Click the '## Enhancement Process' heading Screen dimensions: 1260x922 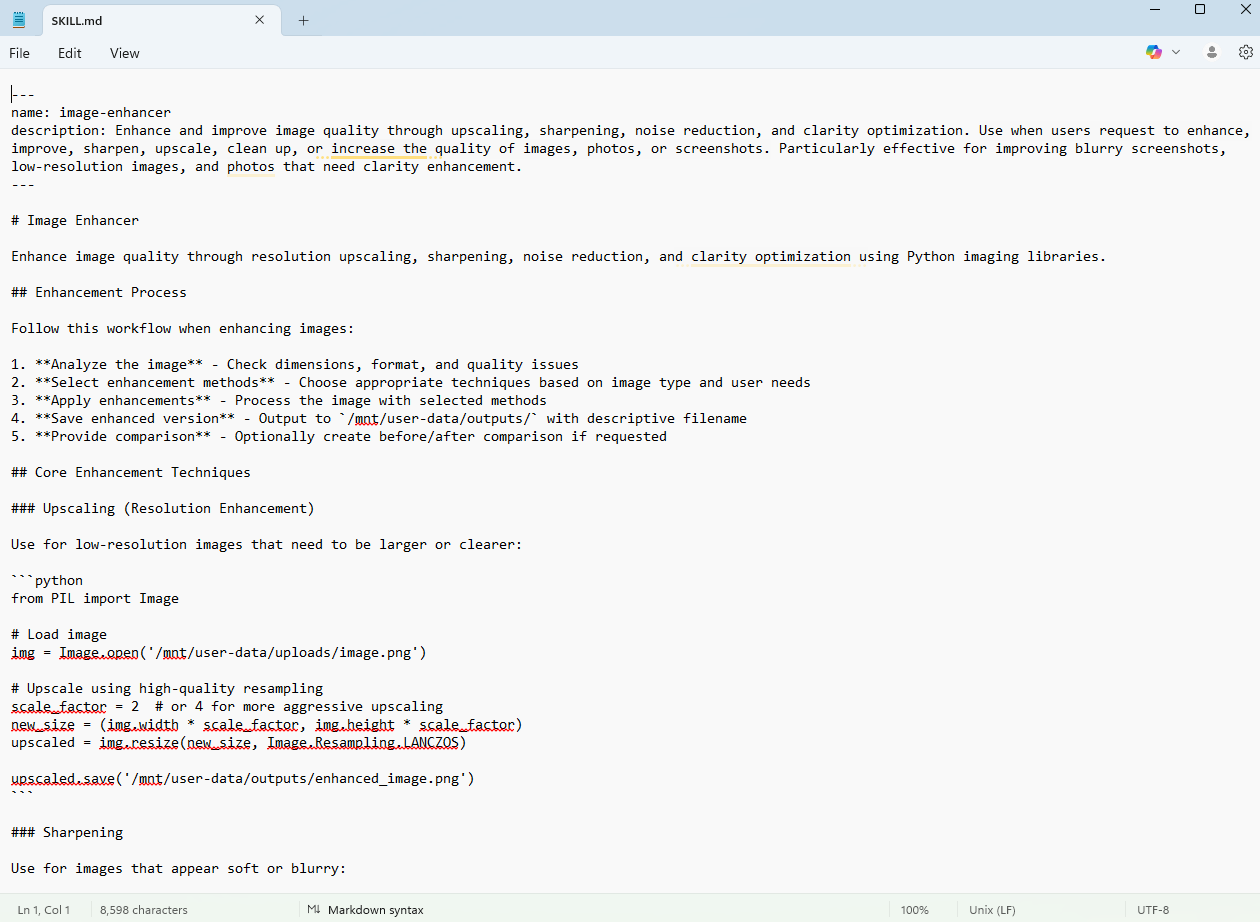(x=99, y=292)
